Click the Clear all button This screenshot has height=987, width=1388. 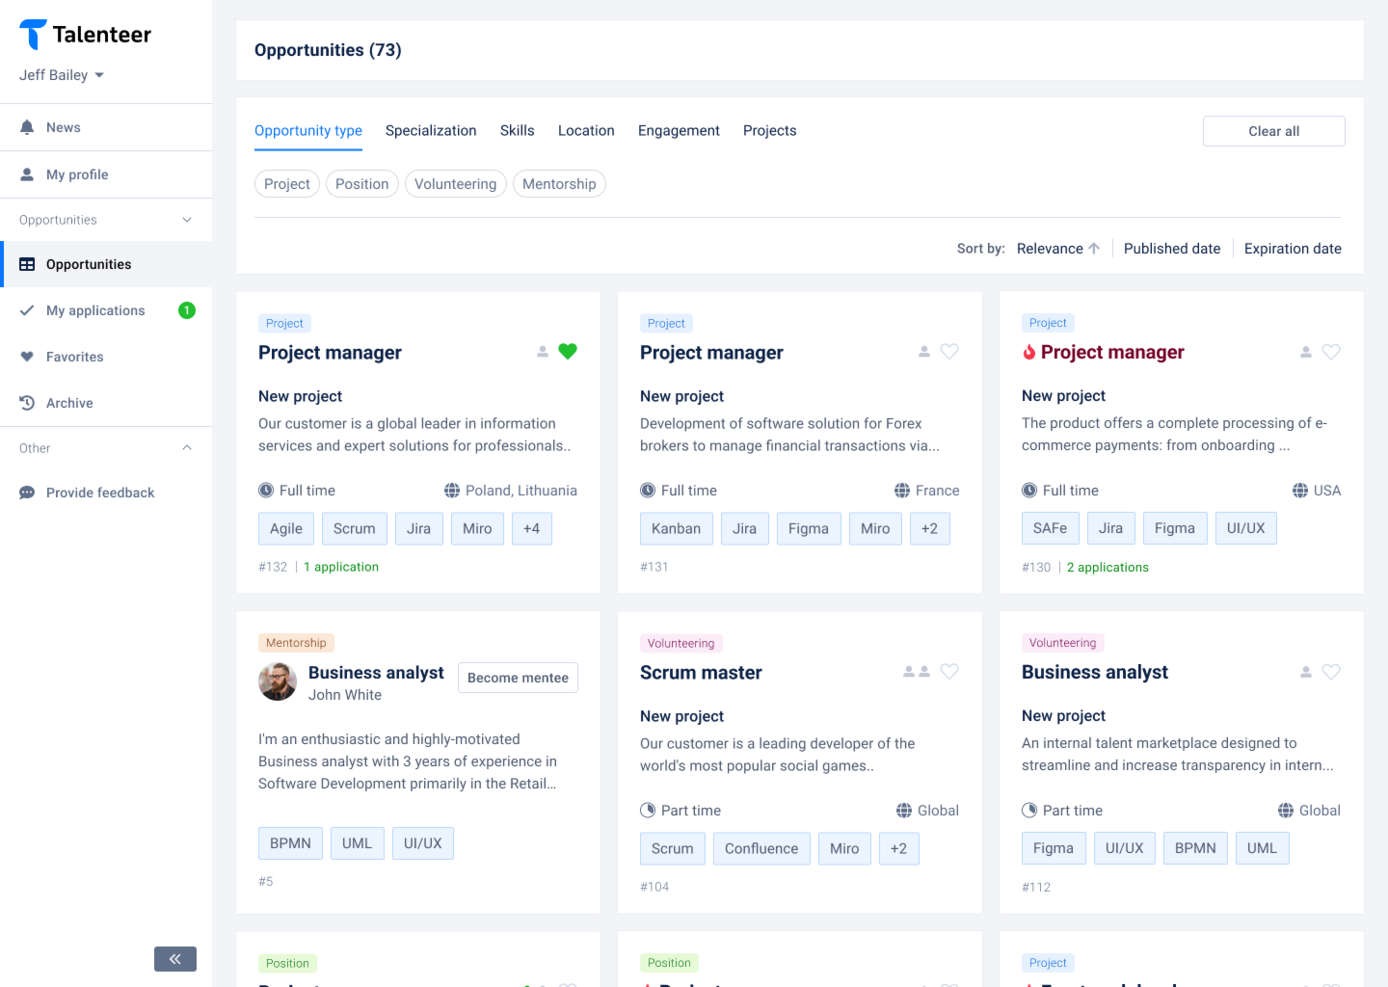[1274, 131]
